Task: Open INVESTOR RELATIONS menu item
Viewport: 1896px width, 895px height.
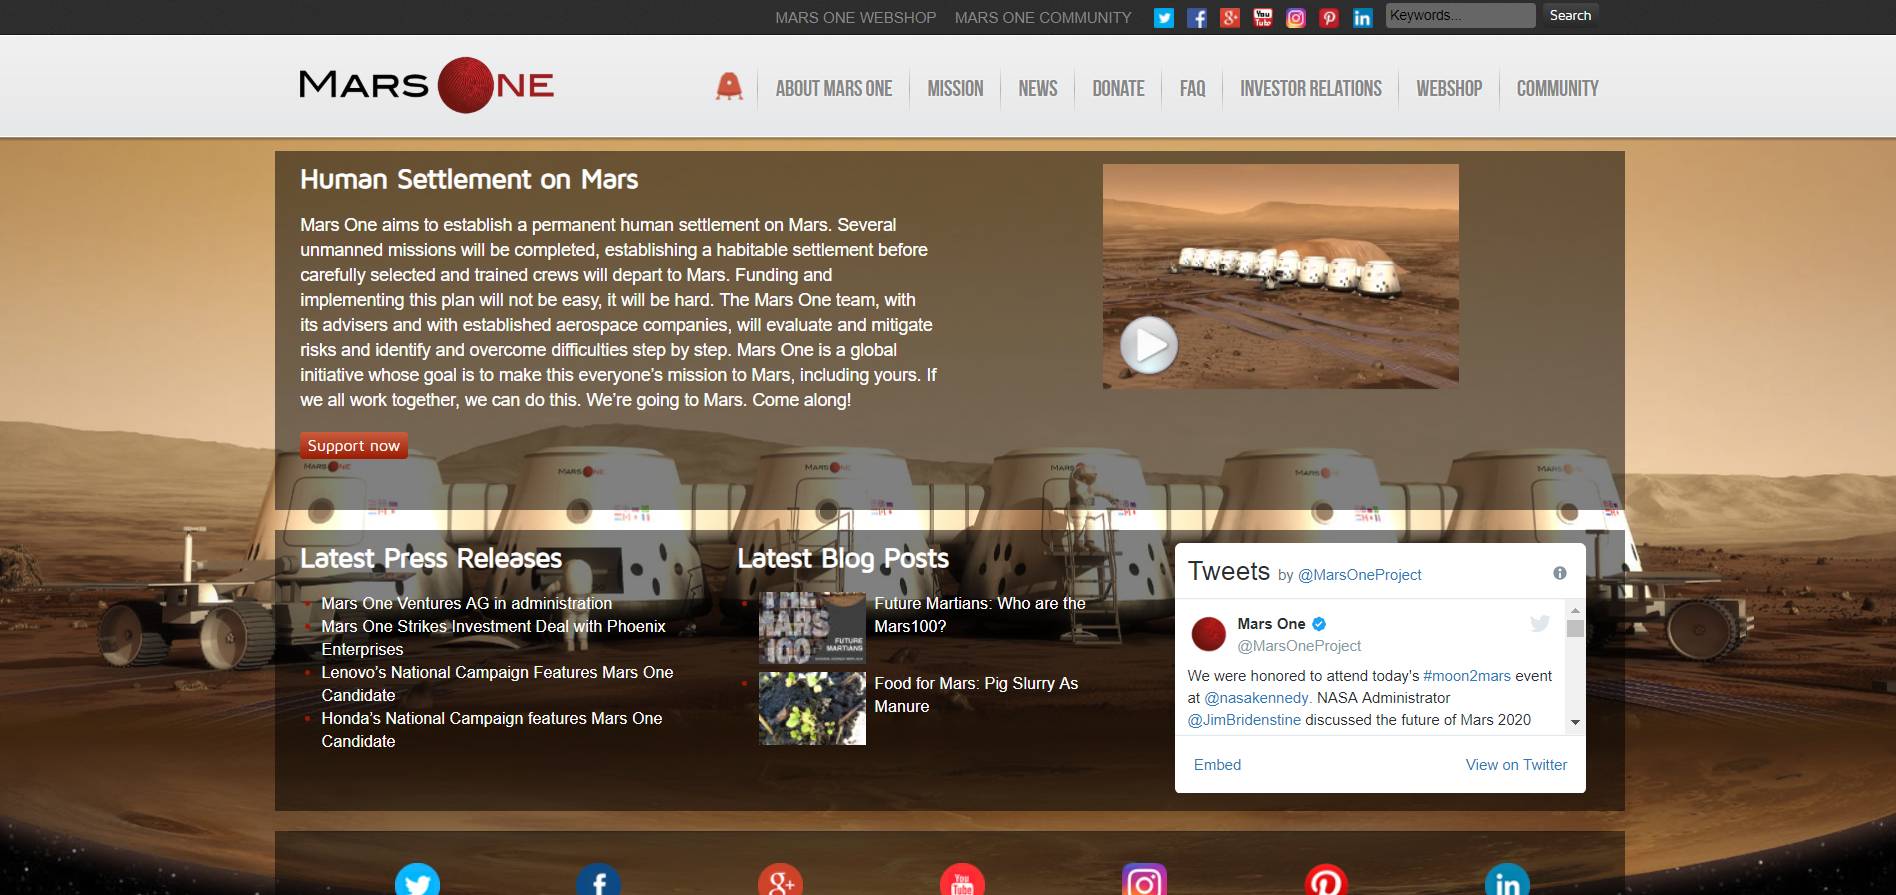Action: point(1311,88)
